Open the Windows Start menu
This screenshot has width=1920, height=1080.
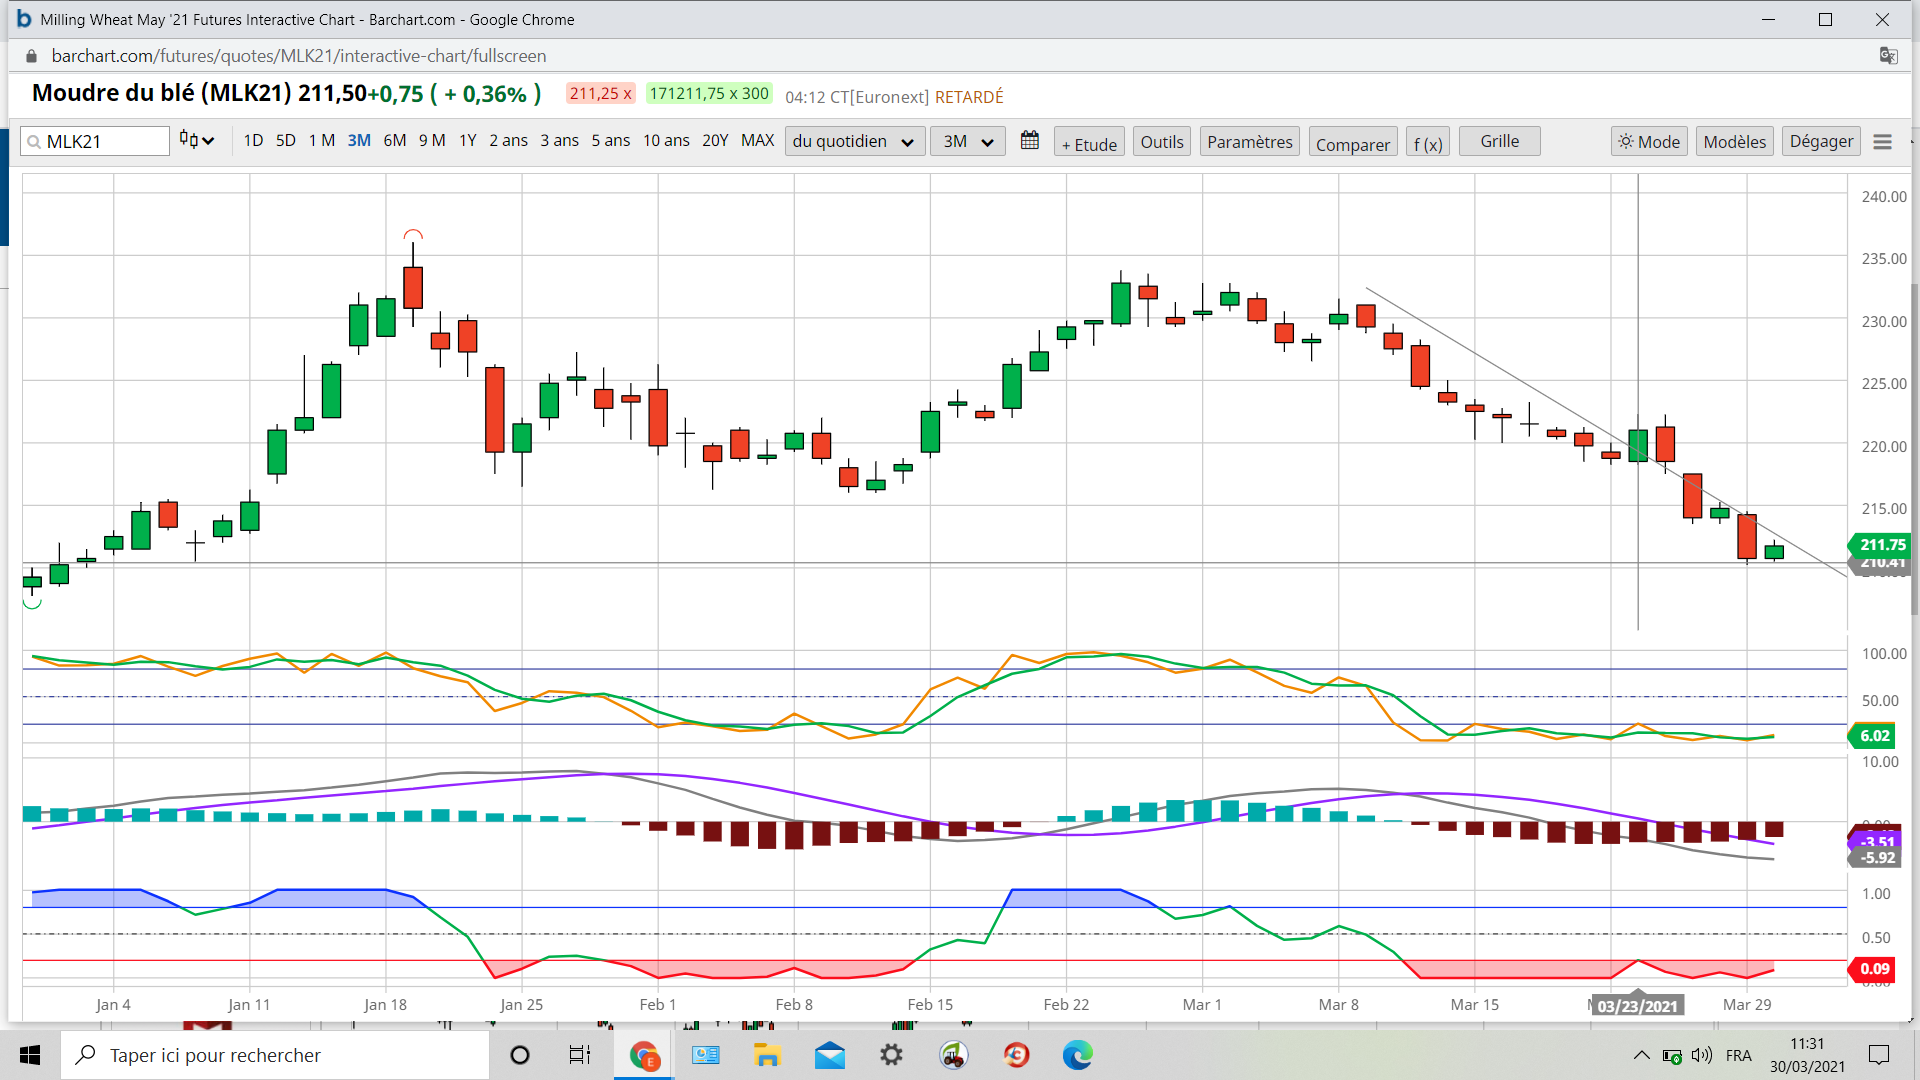pyautogui.click(x=30, y=1055)
